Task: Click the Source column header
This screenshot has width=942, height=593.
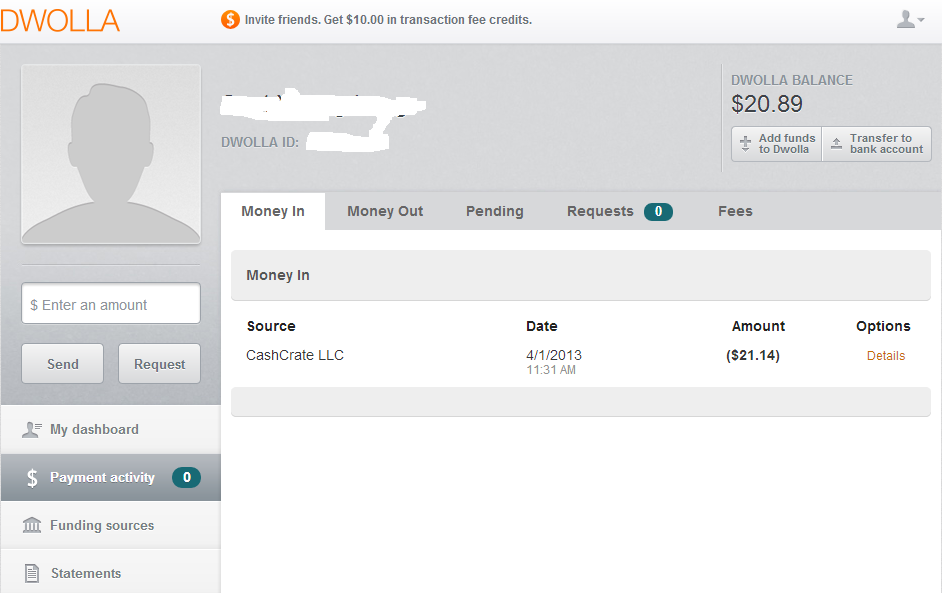Action: (x=271, y=326)
